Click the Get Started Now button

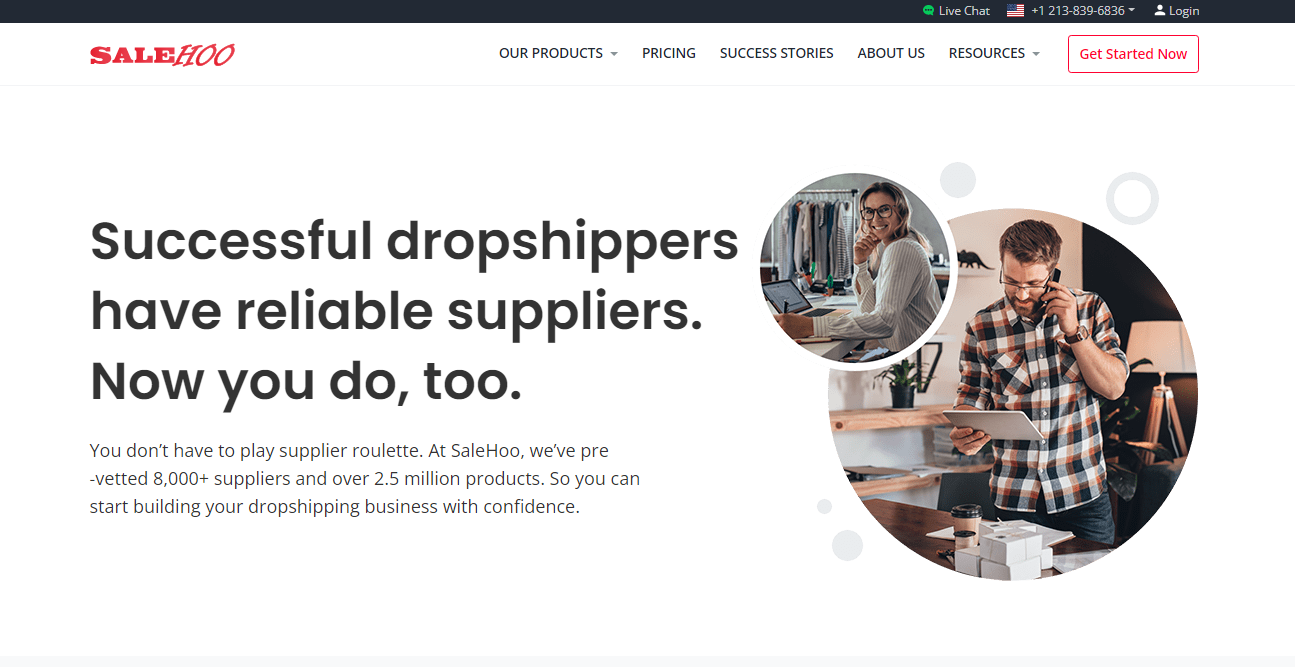[1133, 54]
